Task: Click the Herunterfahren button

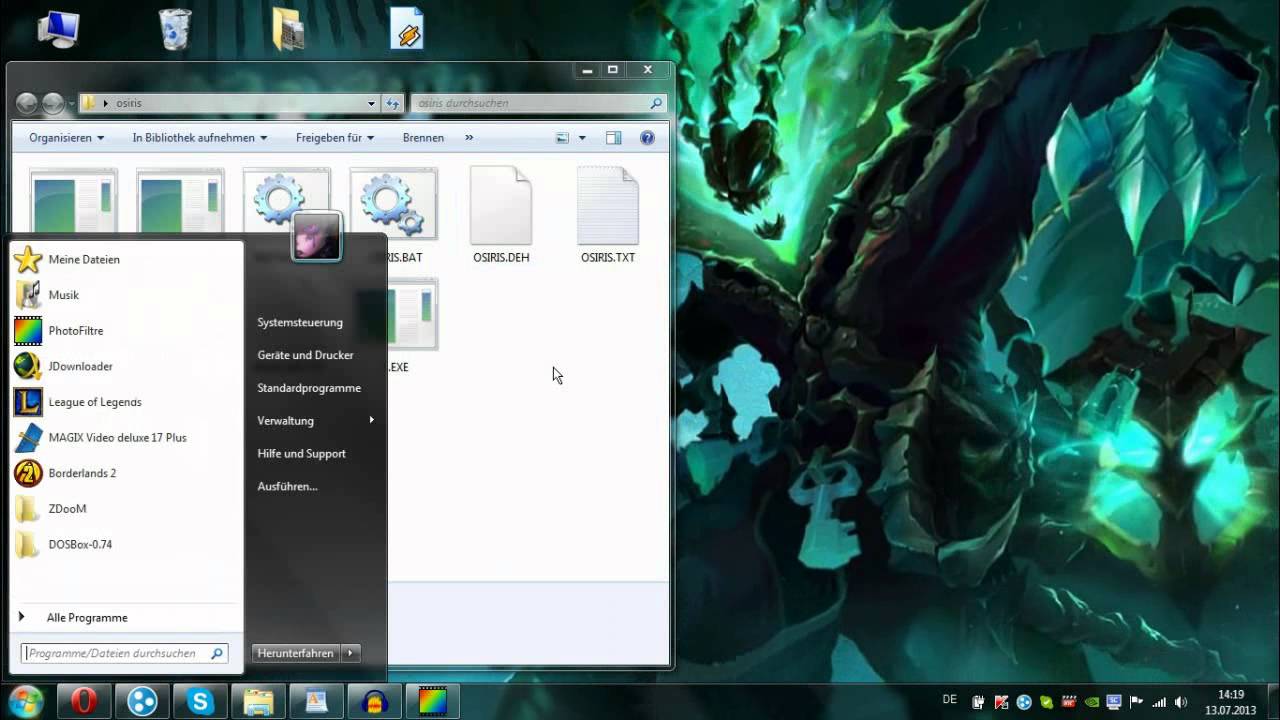Action: [296, 653]
